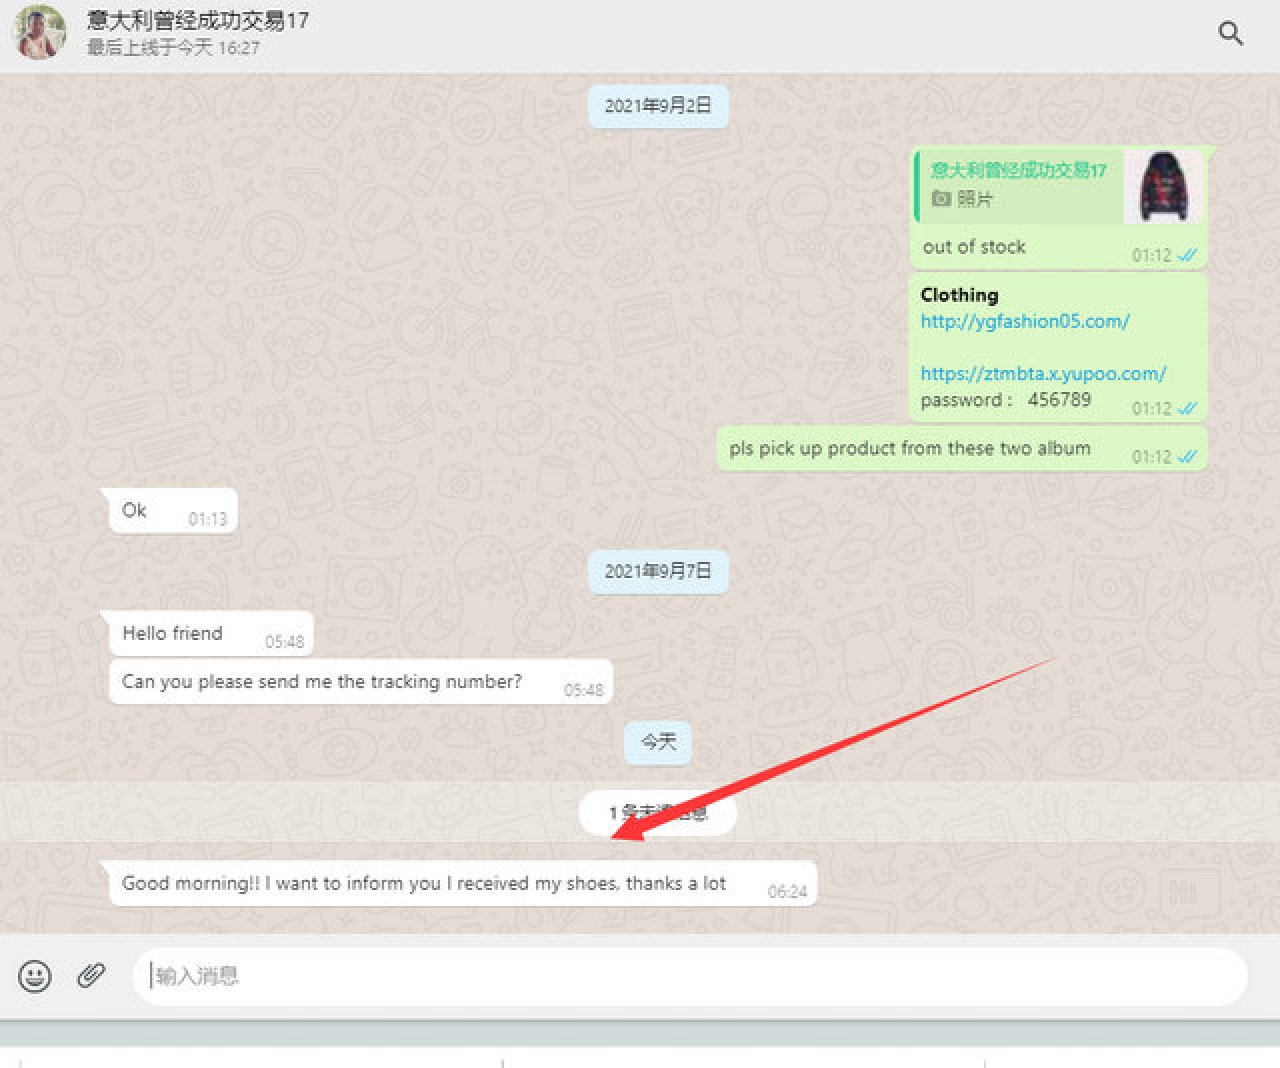Viewport: 1280px width, 1068px height.
Task: Open the ygfashion05.com link
Action: (1024, 321)
